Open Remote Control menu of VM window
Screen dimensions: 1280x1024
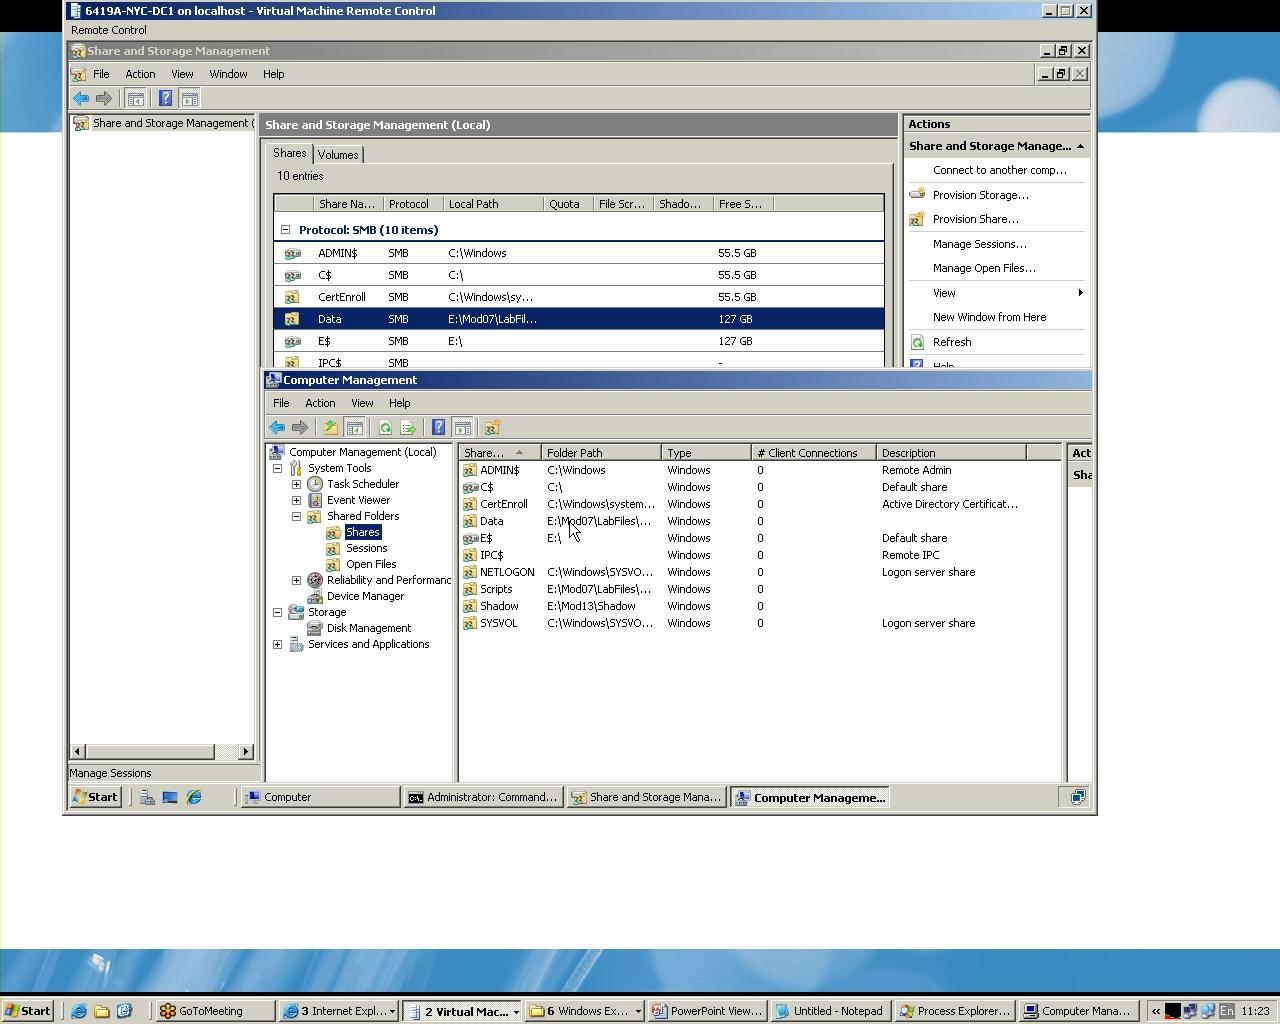[109, 30]
